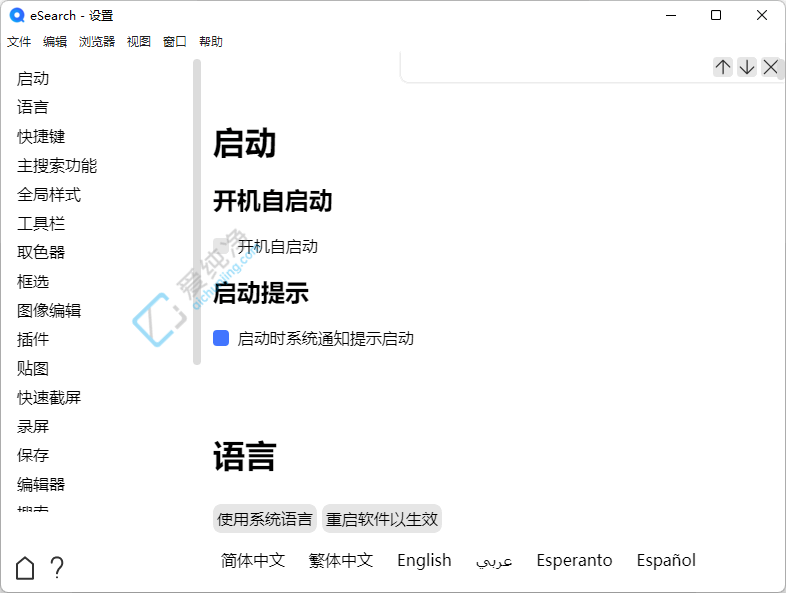Image resolution: width=786 pixels, height=593 pixels.
Task: Click 使用系统语言 button
Action: tap(265, 519)
